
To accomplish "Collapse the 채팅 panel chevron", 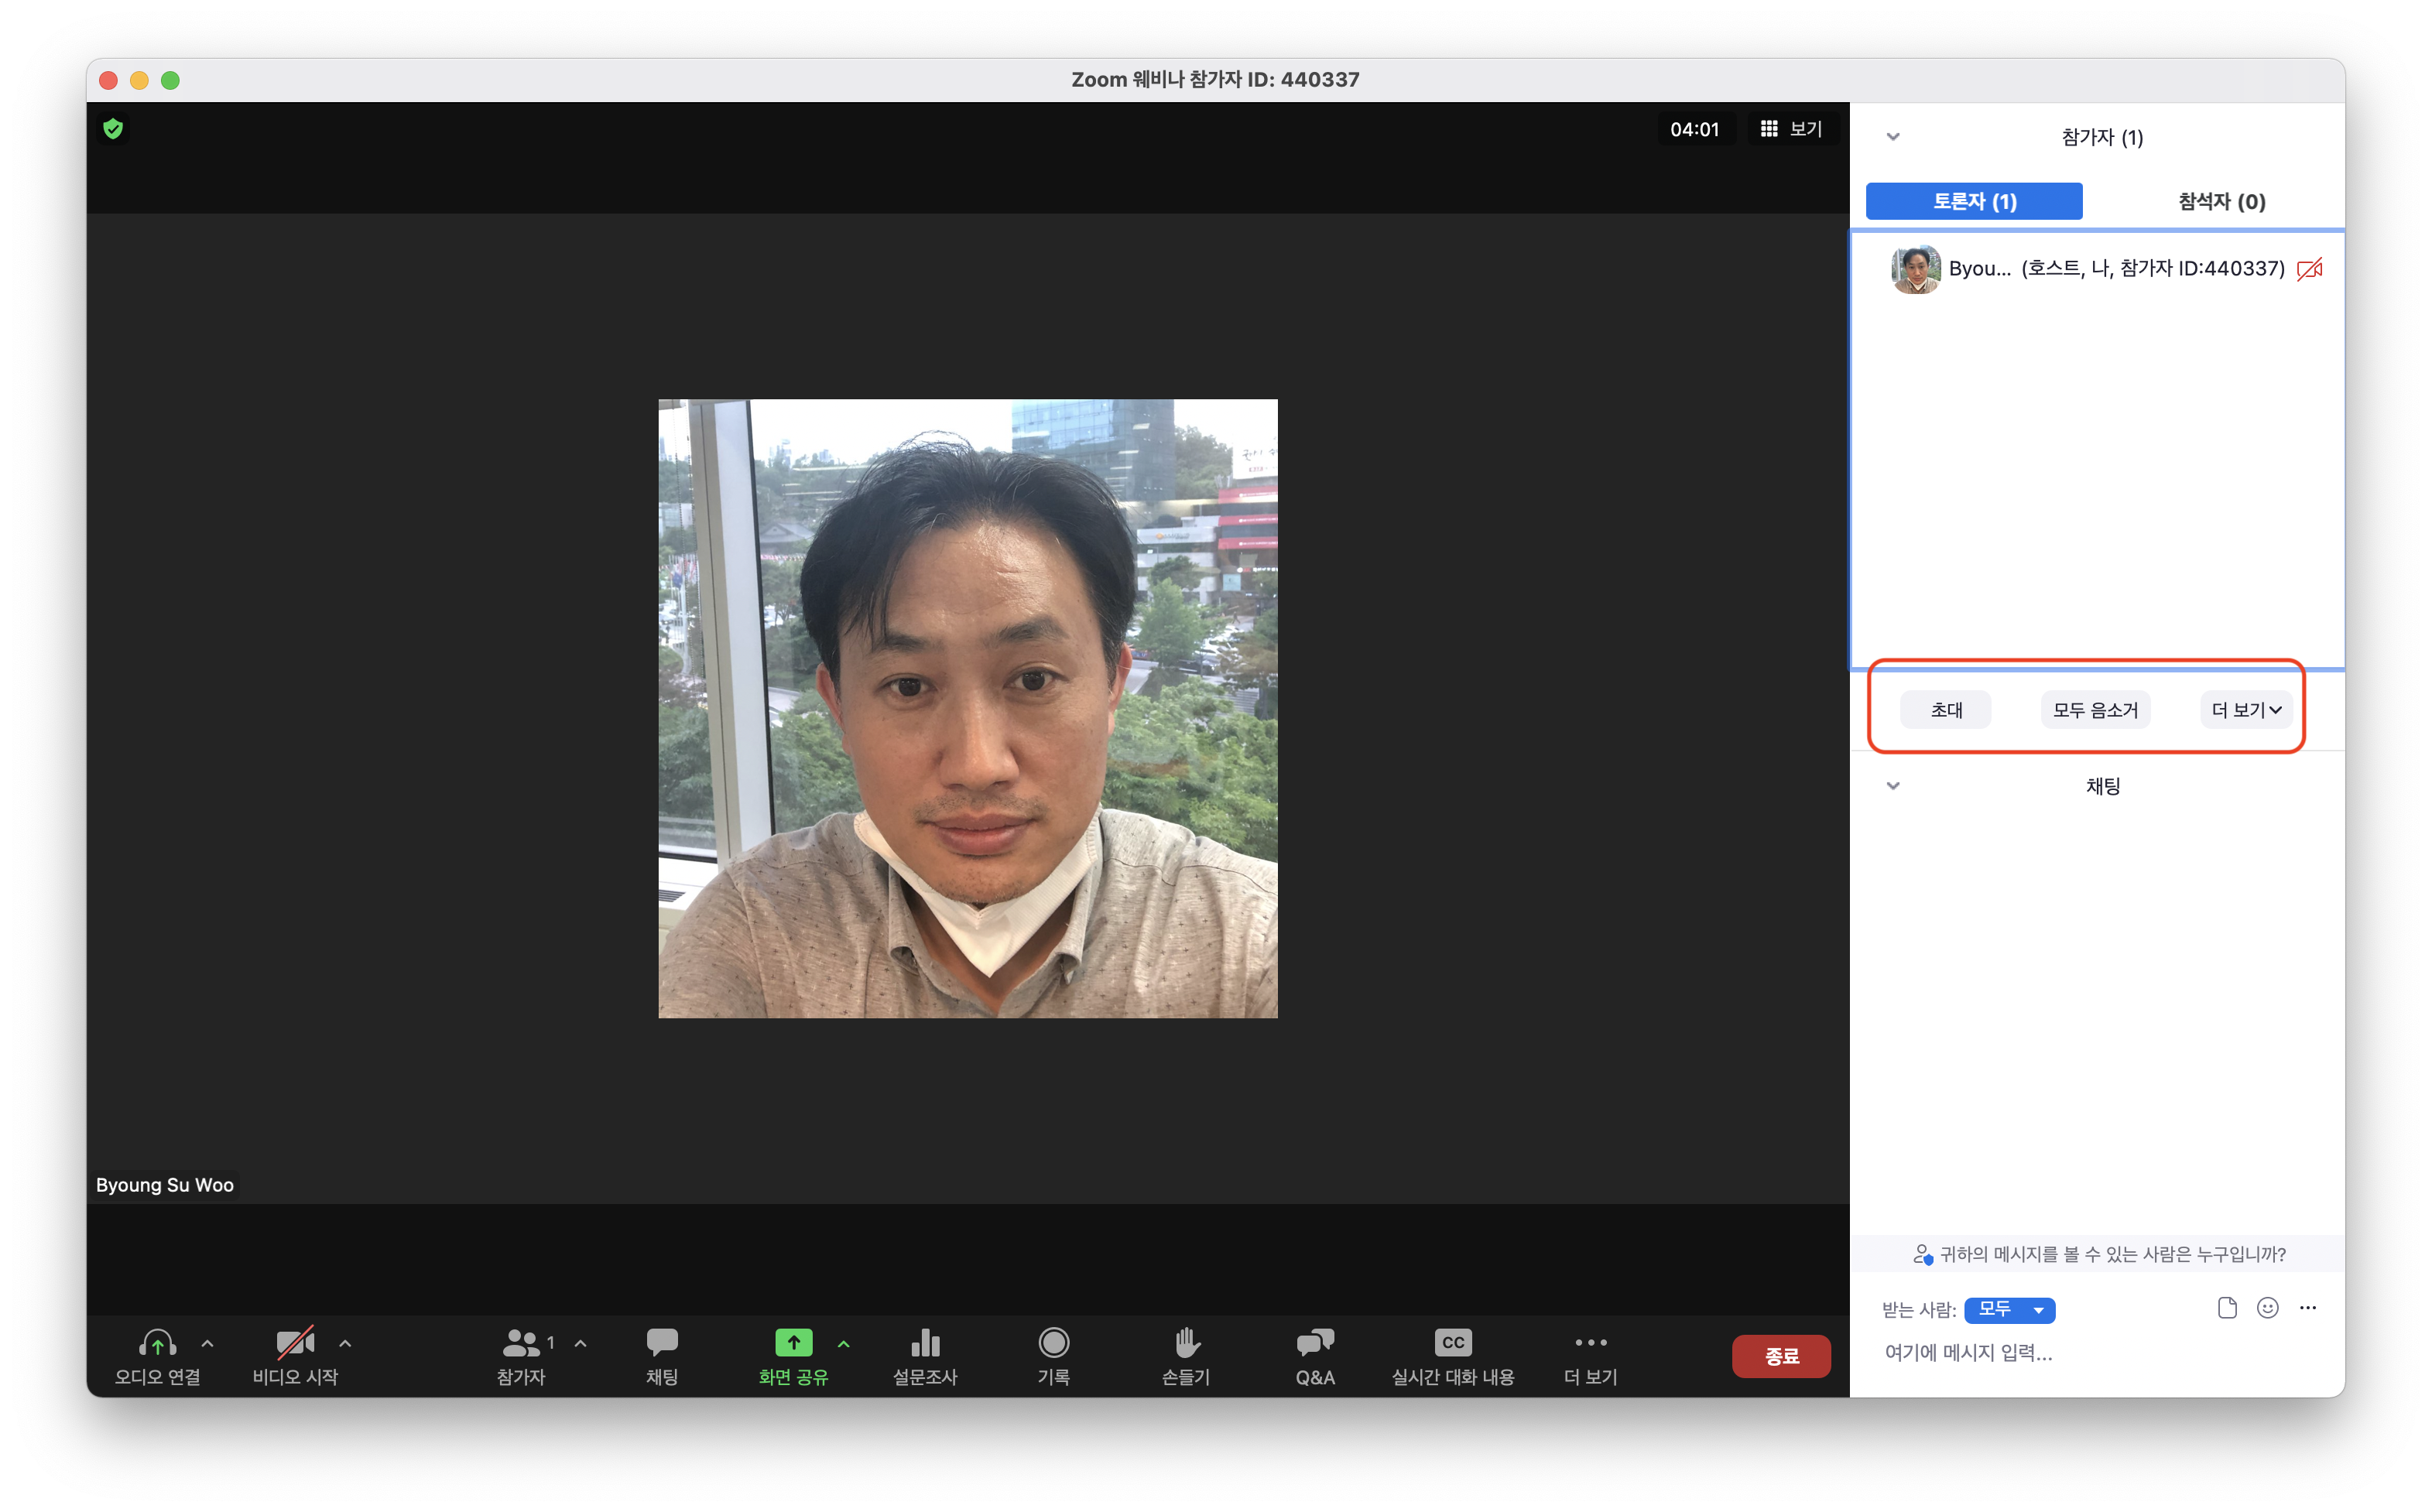I will pos(1892,786).
